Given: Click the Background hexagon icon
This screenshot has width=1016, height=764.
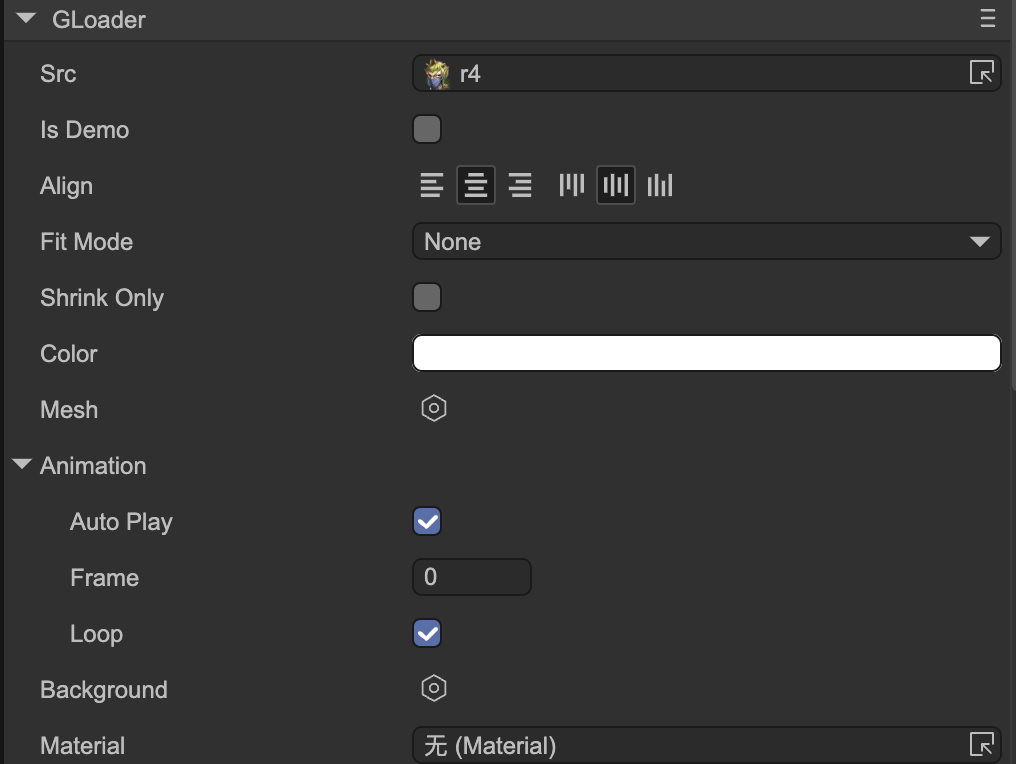Looking at the screenshot, I should [x=433, y=688].
